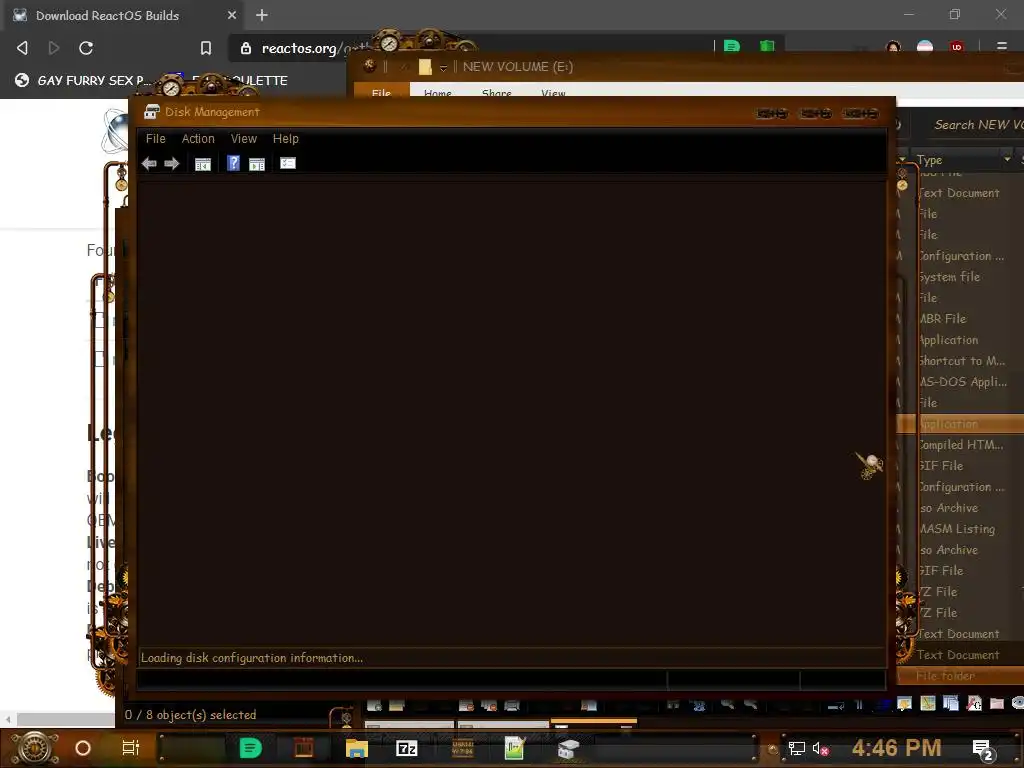Open Settings icon in Disk Management toolbar
The width and height of the screenshot is (1024, 768).
pyautogui.click(x=288, y=163)
